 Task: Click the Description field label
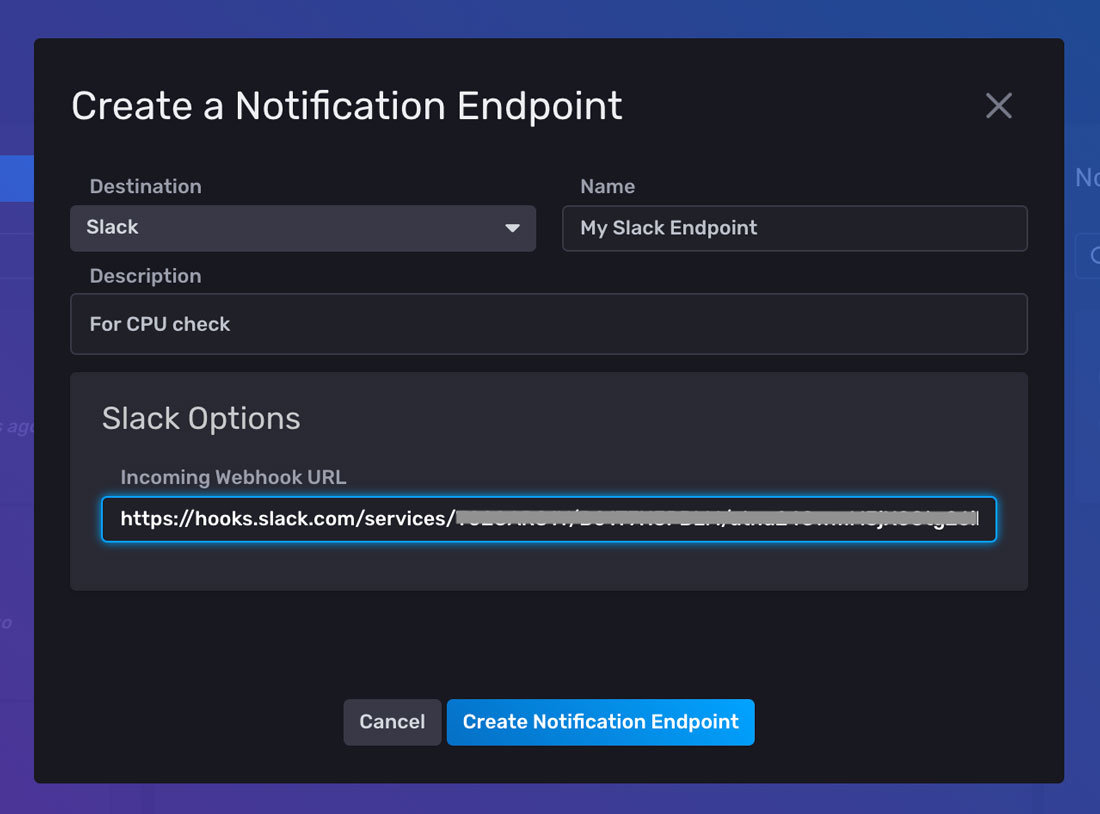[145, 276]
